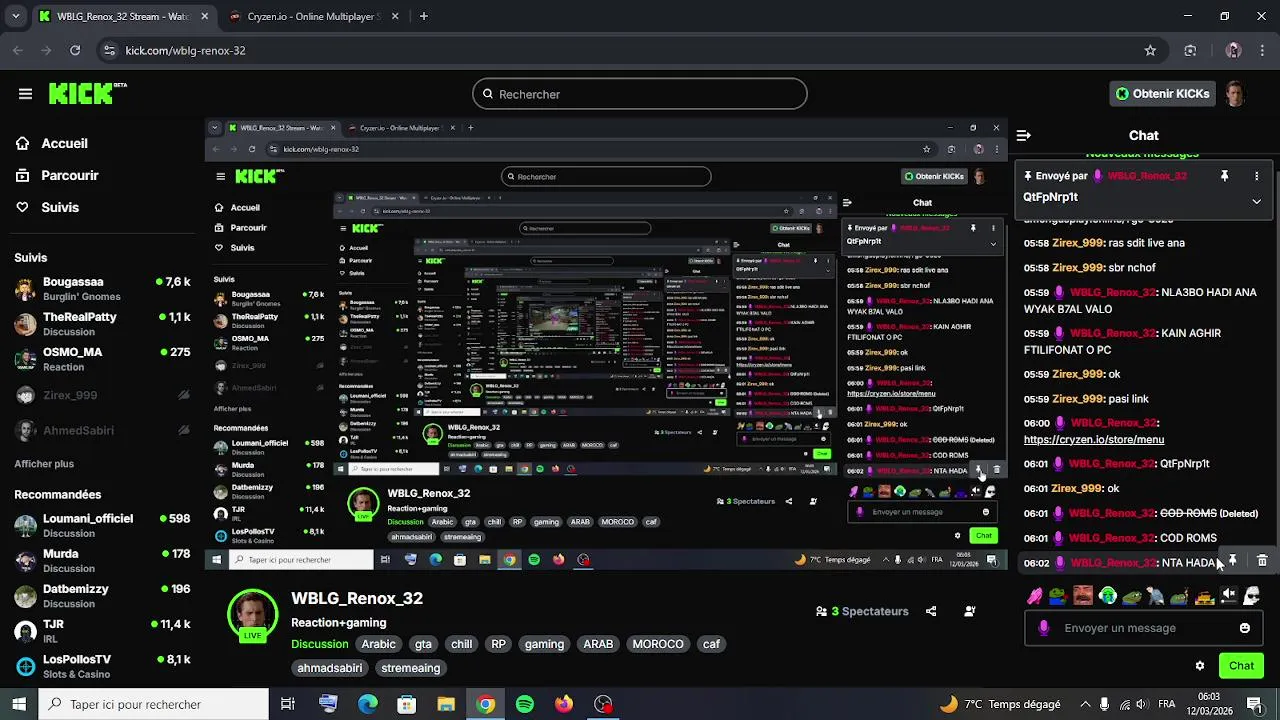1280x720 pixels.
Task: Expand pinned message chevron
Action: click(x=1256, y=201)
